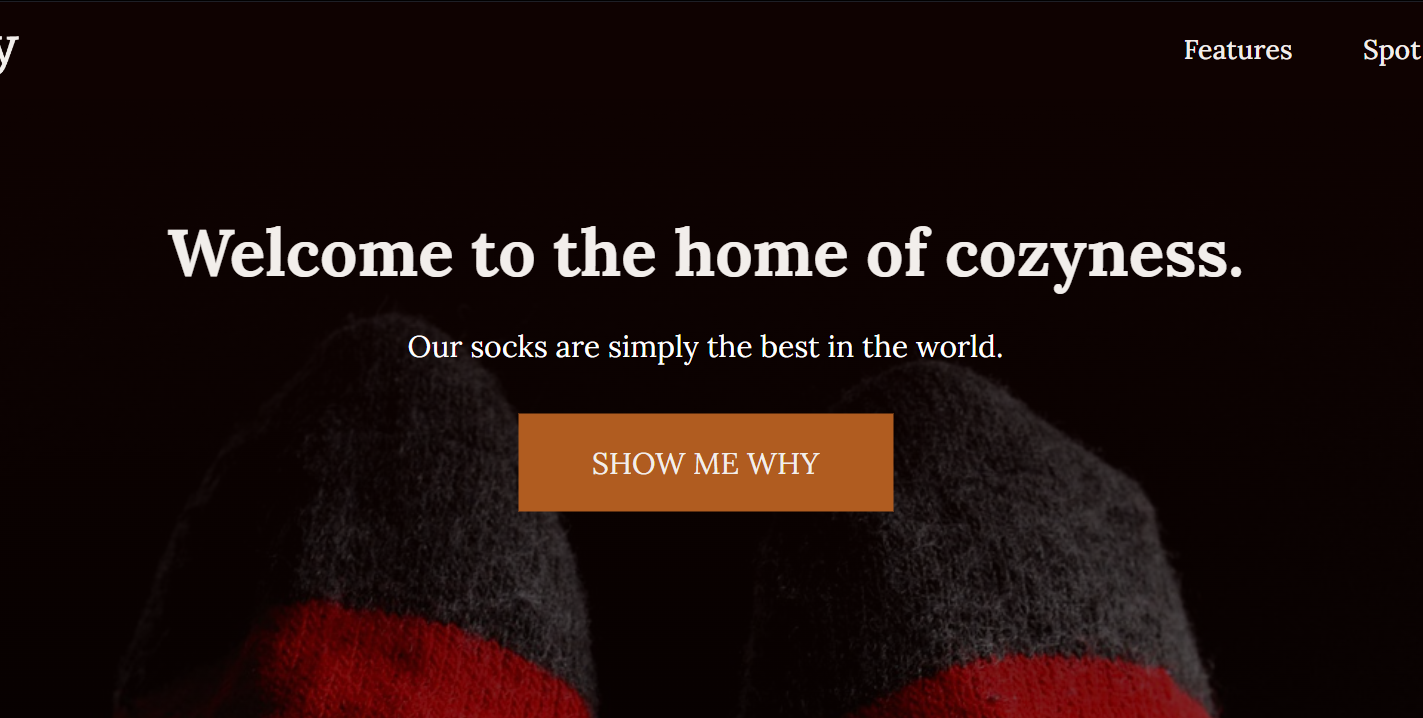Click the red stripe on the left sock
The width and height of the screenshot is (1423, 718).
[400, 665]
